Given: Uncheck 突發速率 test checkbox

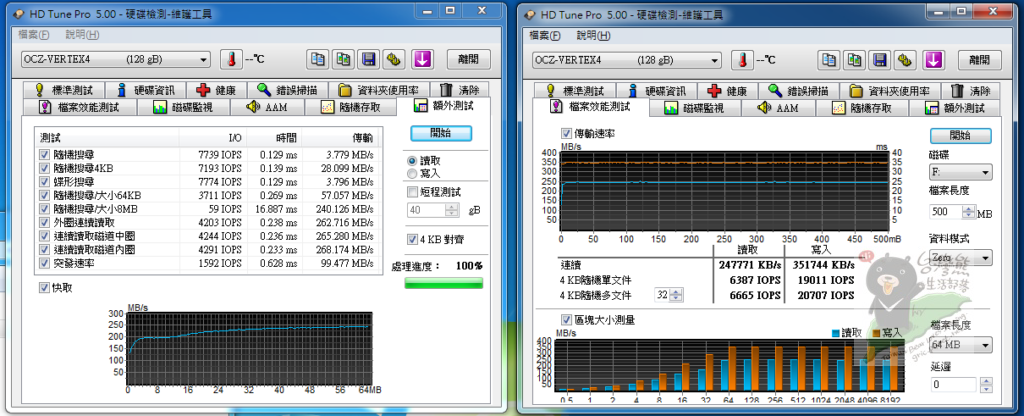Looking at the screenshot, I should click(44, 263).
